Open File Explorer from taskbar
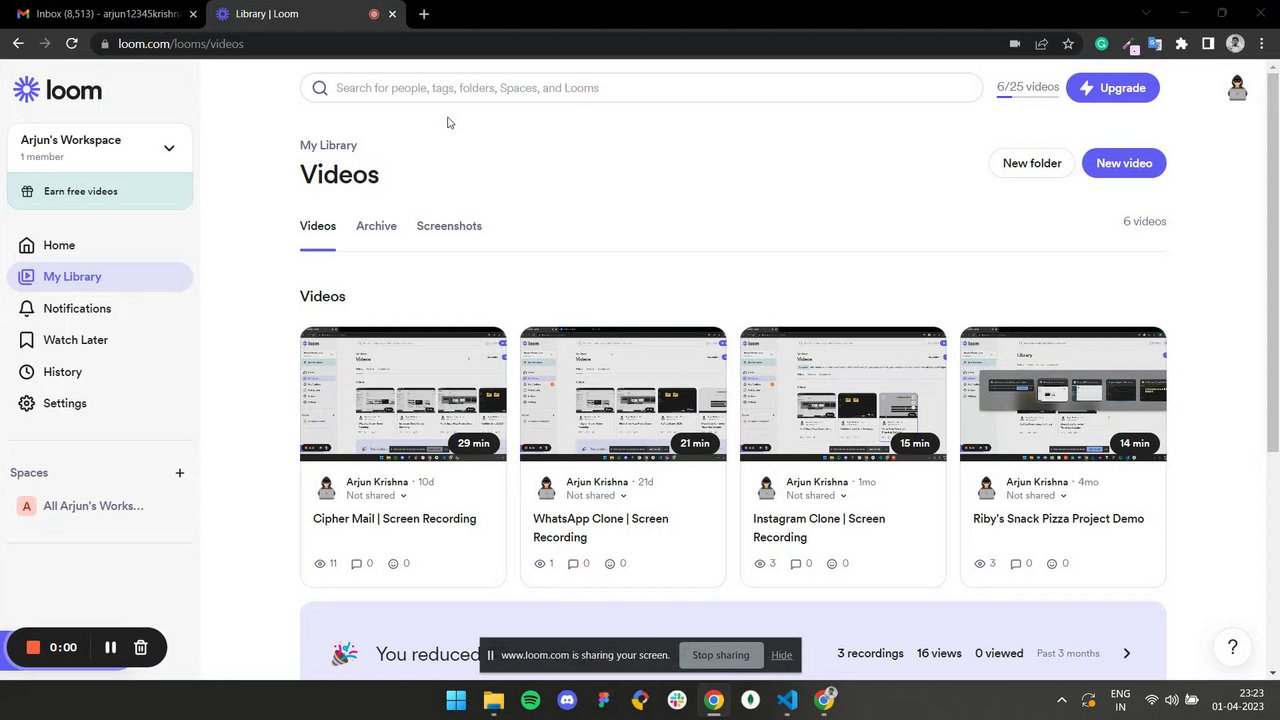The width and height of the screenshot is (1280, 720). tap(493, 700)
